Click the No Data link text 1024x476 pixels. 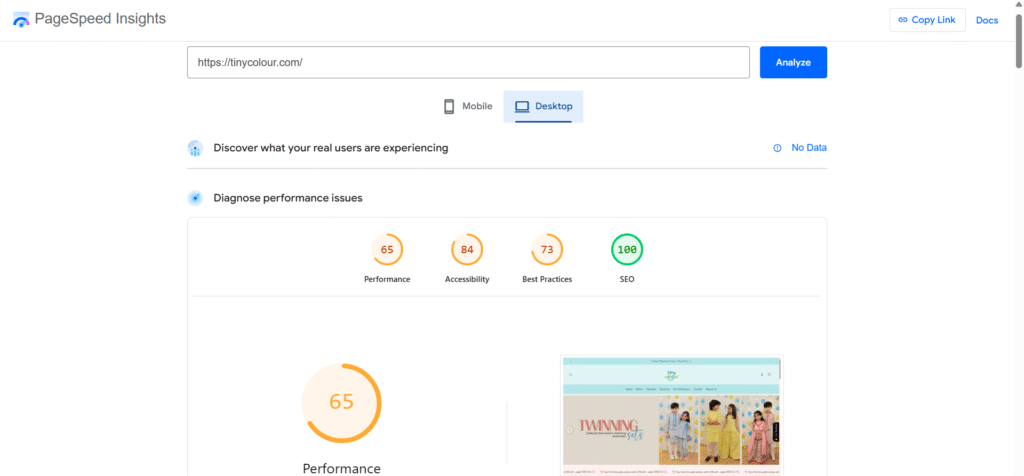click(808, 148)
